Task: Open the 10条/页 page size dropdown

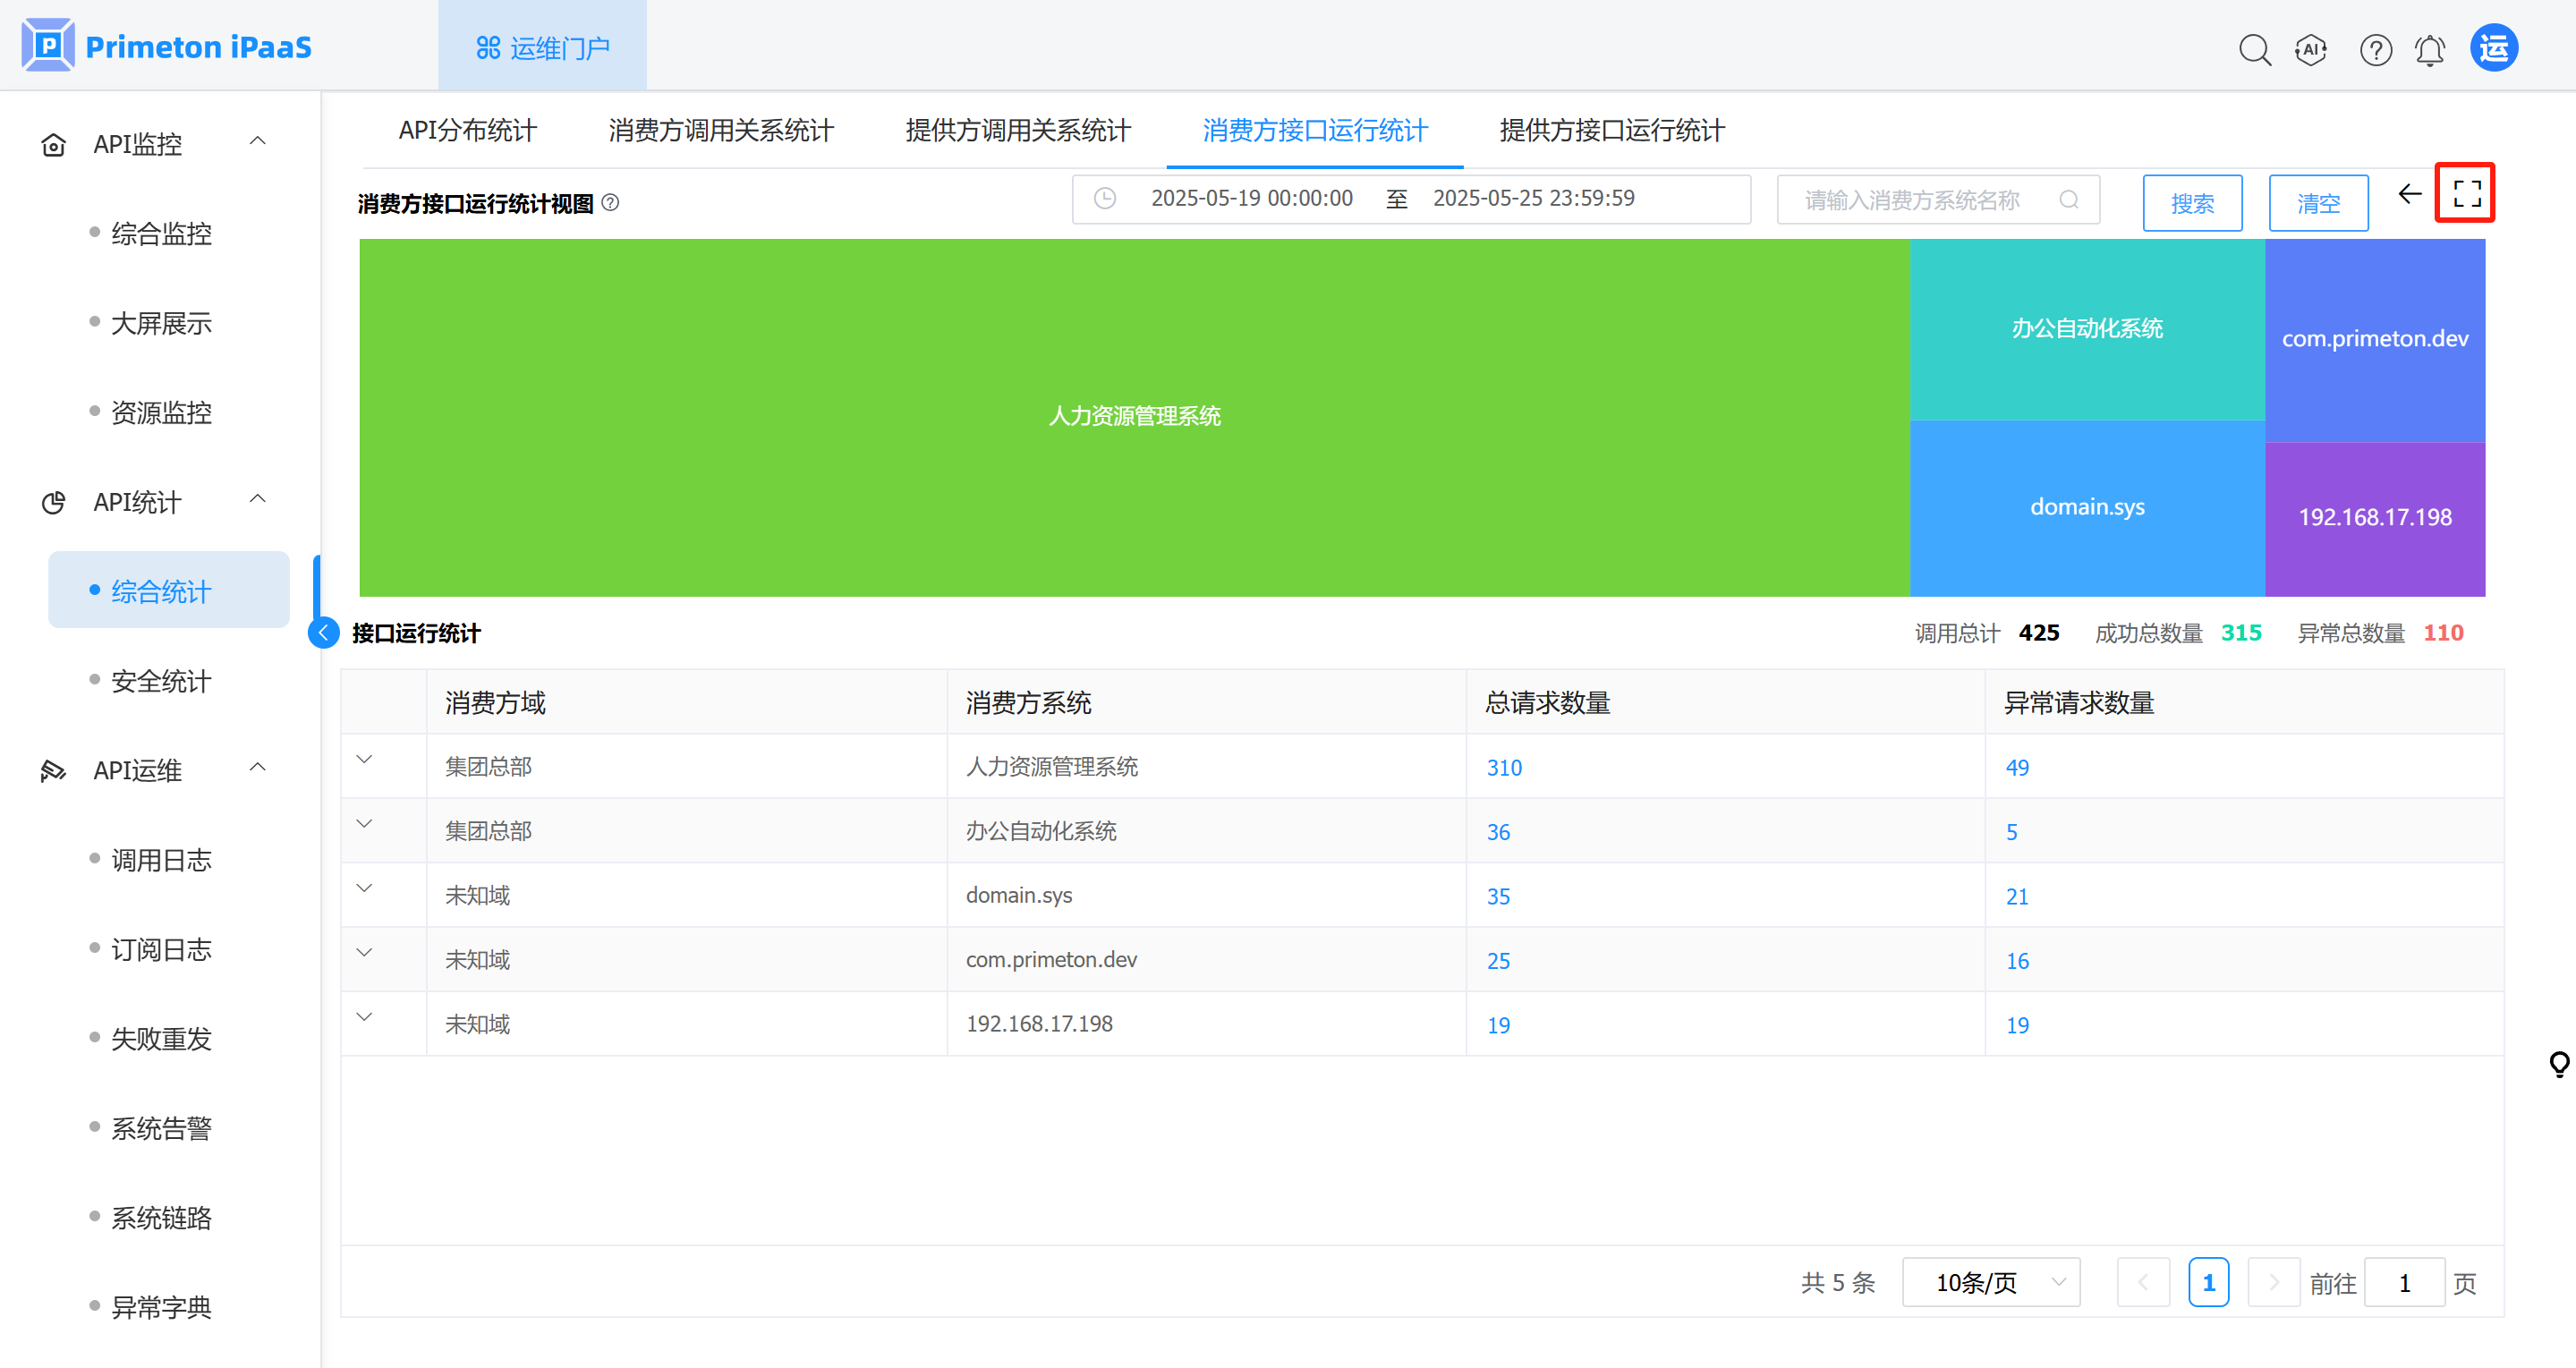Action: point(1990,1282)
